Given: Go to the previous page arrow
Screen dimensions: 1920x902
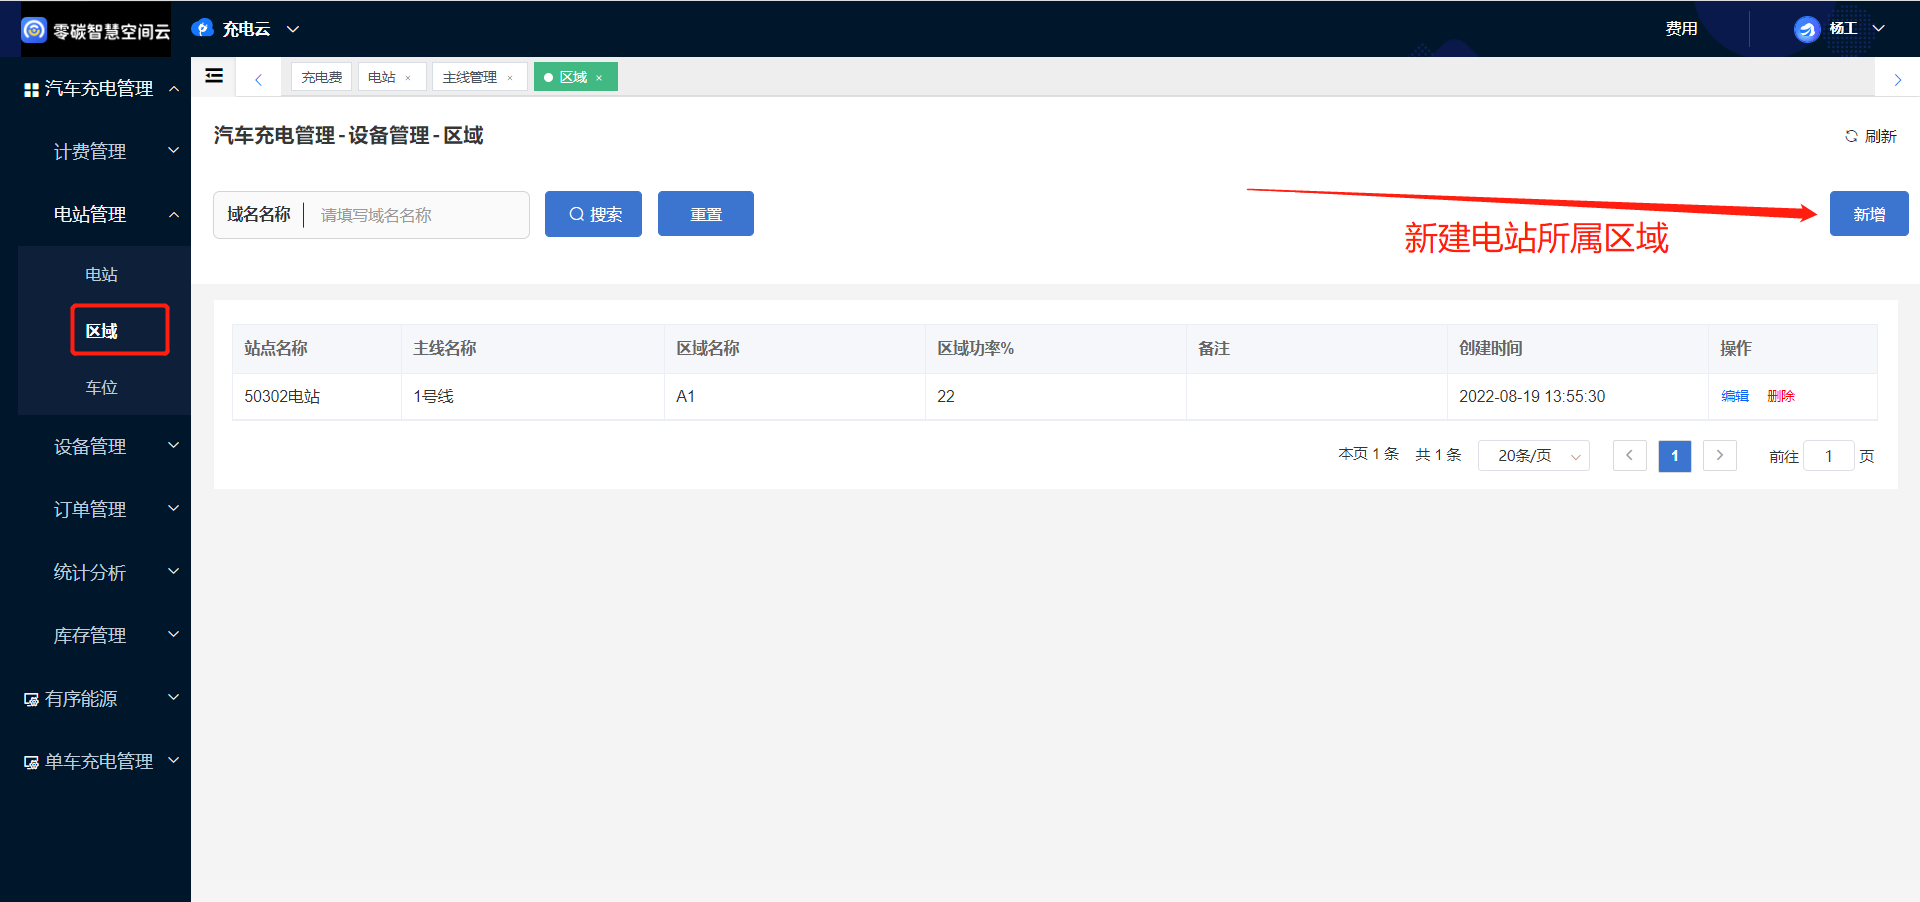Looking at the screenshot, I should [x=1629, y=456].
